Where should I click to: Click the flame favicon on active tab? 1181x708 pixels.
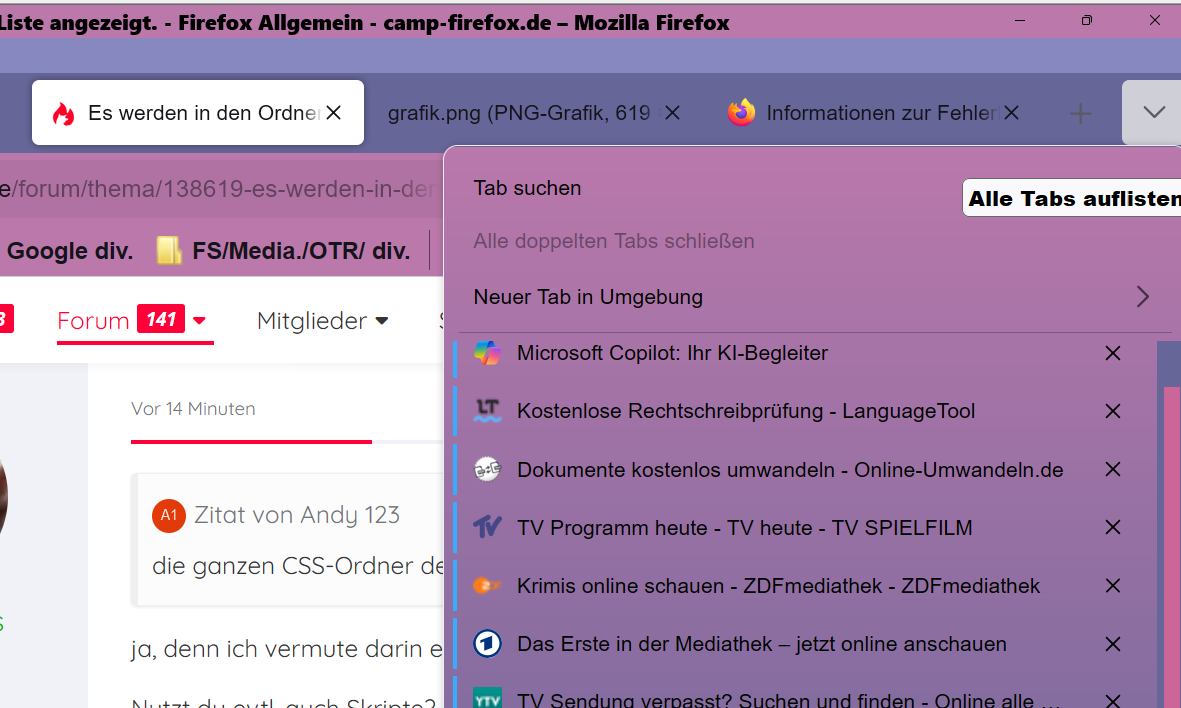coord(63,114)
